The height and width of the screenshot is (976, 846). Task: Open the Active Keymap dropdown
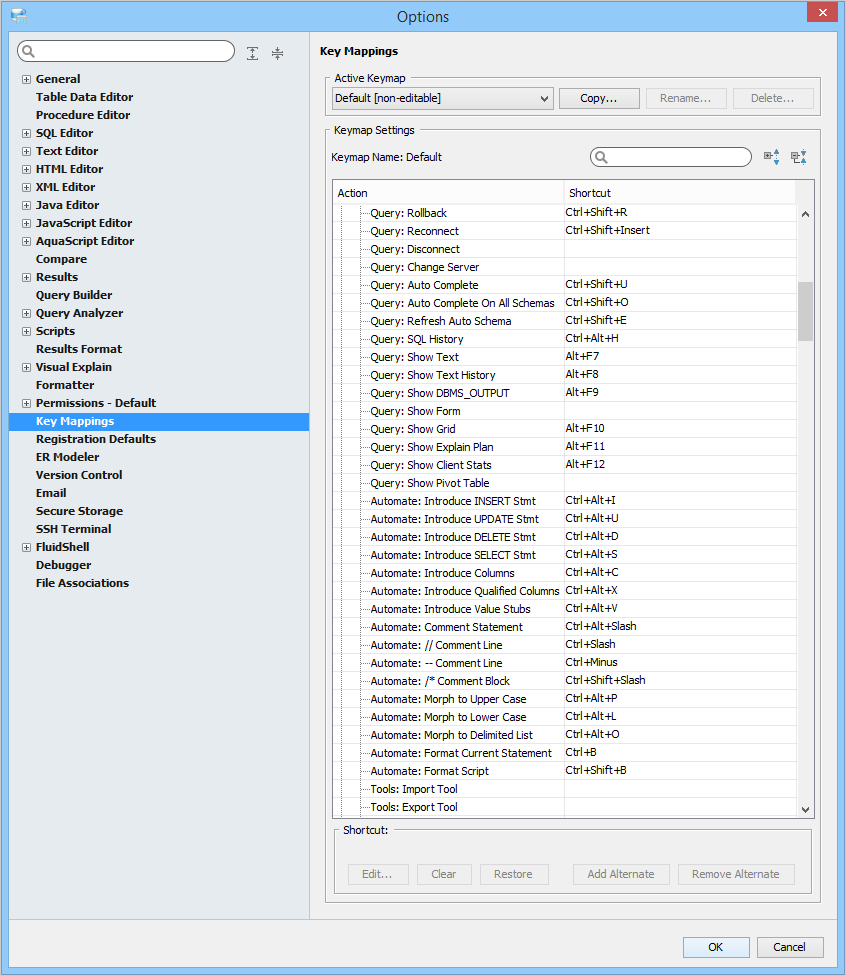coord(443,98)
